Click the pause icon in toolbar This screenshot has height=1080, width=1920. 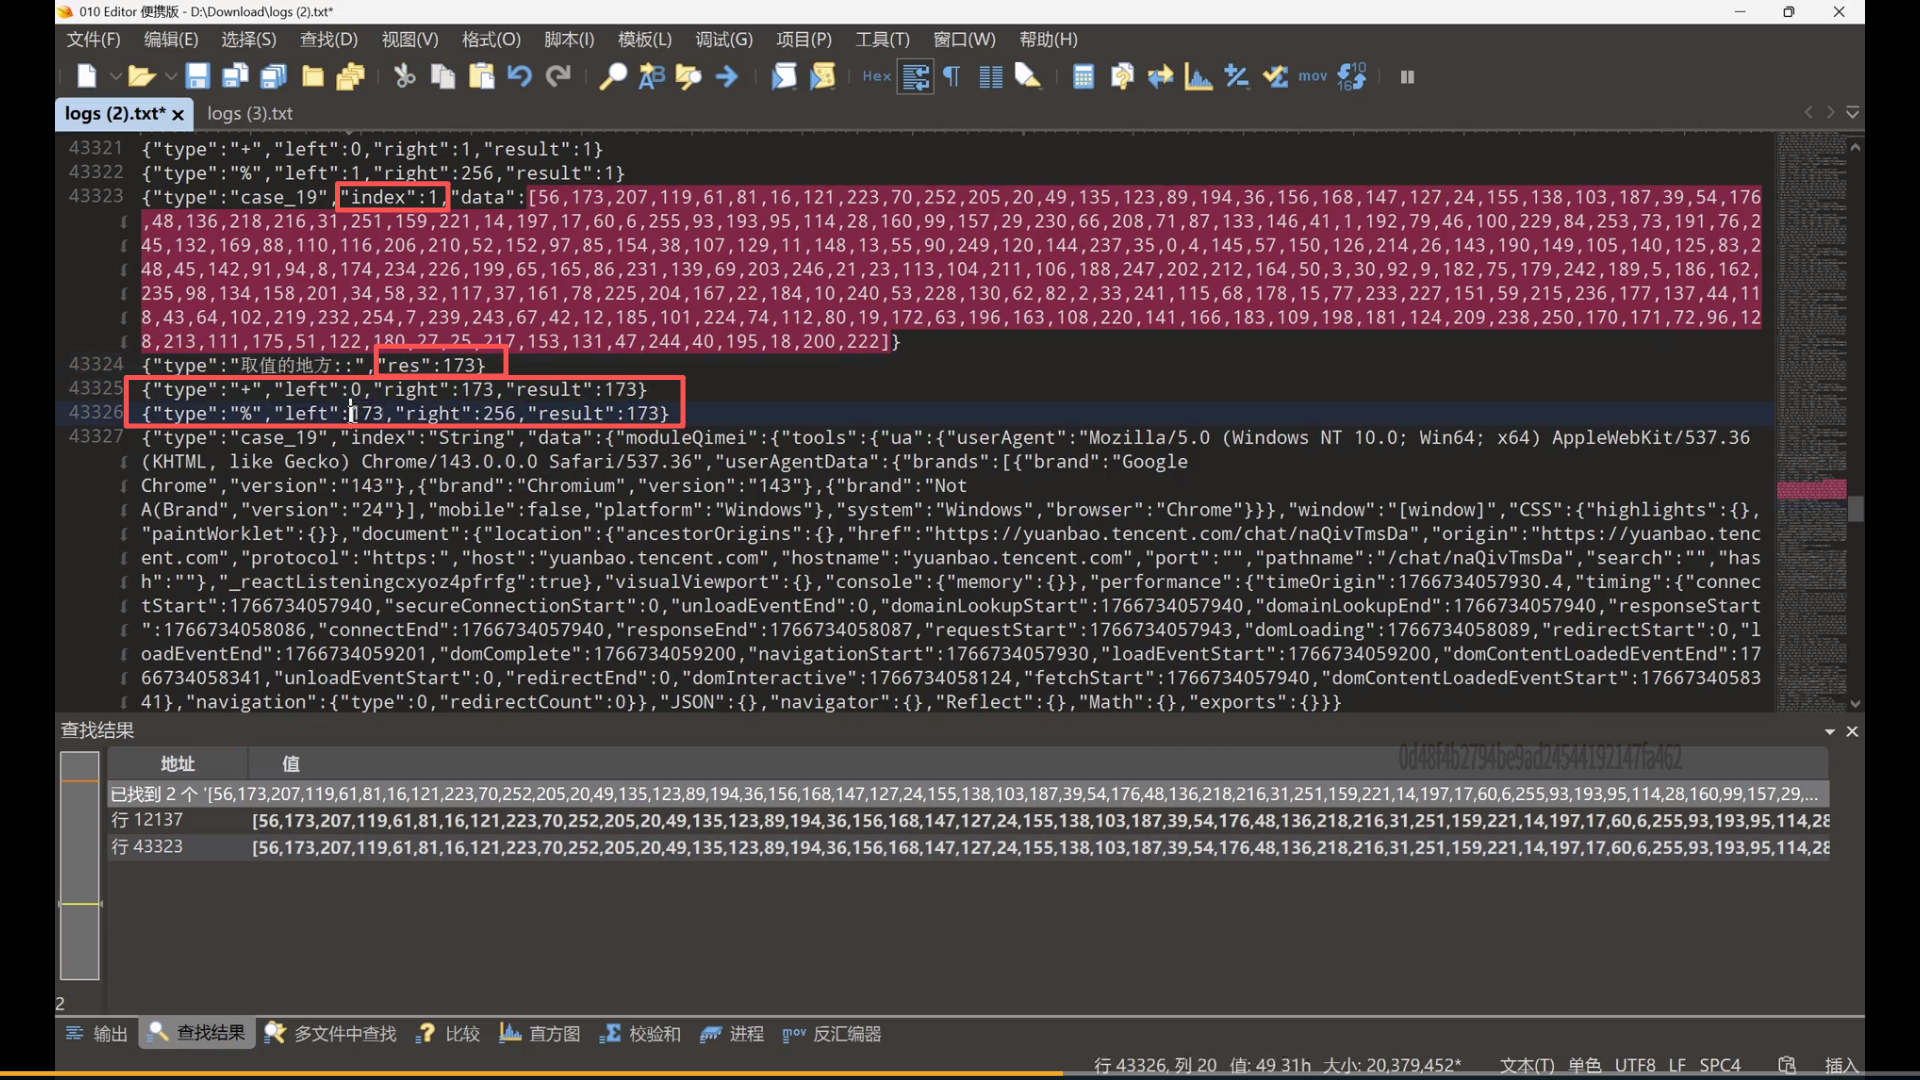[1407, 76]
